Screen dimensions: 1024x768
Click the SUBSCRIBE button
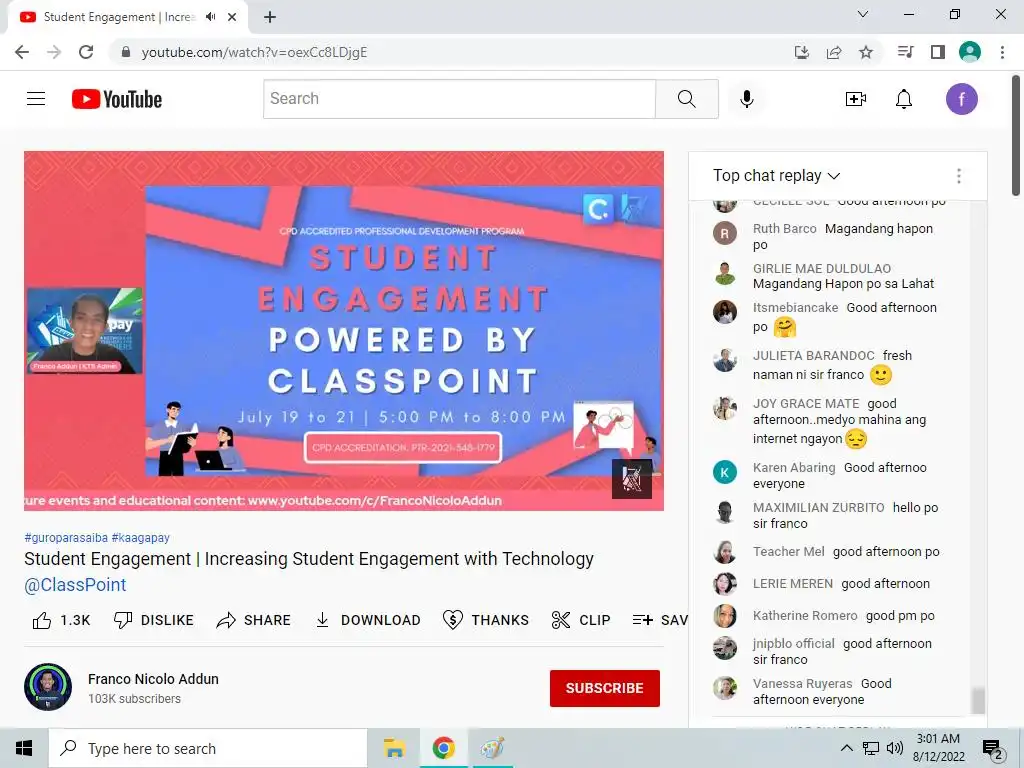(605, 688)
